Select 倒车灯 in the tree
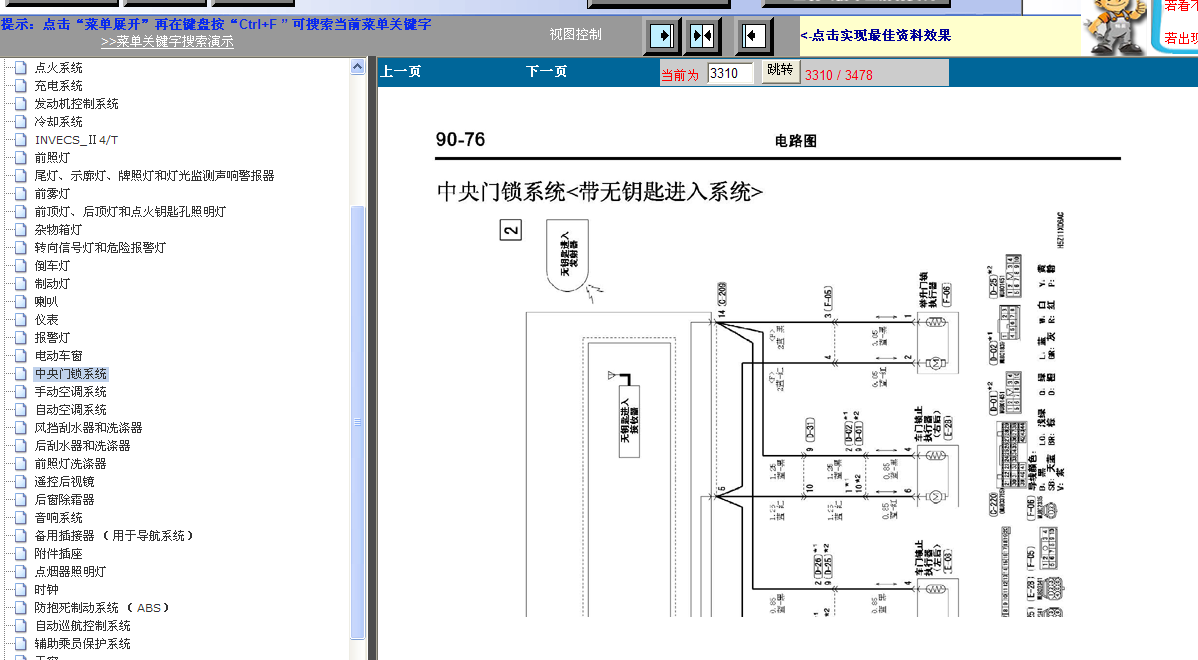The height and width of the screenshot is (660, 1198). tap(52, 266)
